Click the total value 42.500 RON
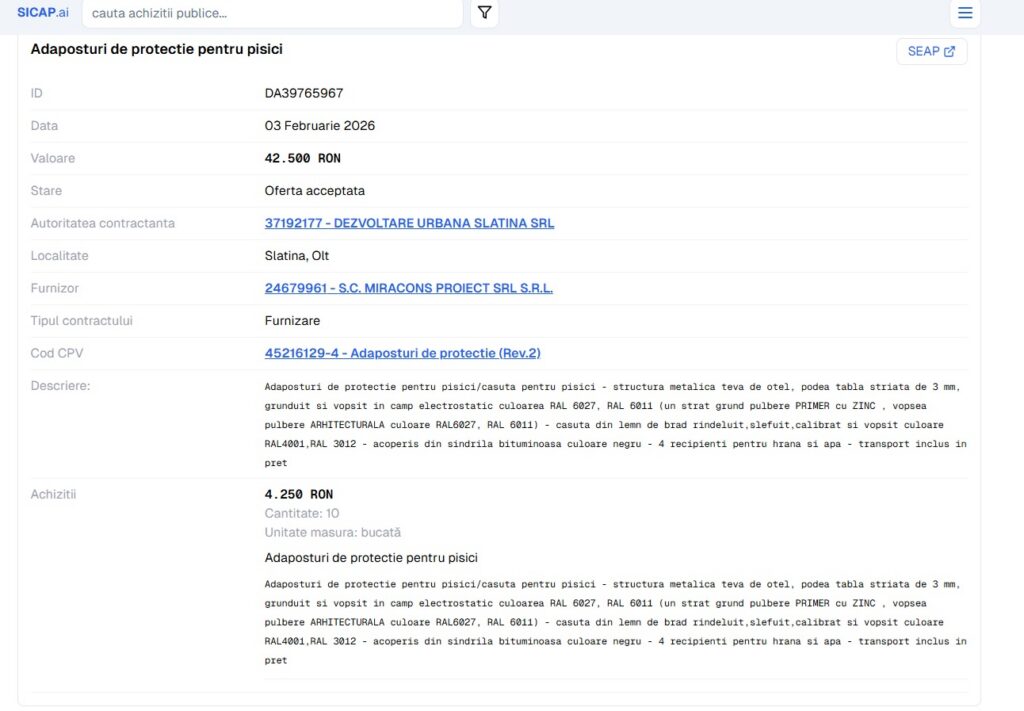 pos(302,158)
